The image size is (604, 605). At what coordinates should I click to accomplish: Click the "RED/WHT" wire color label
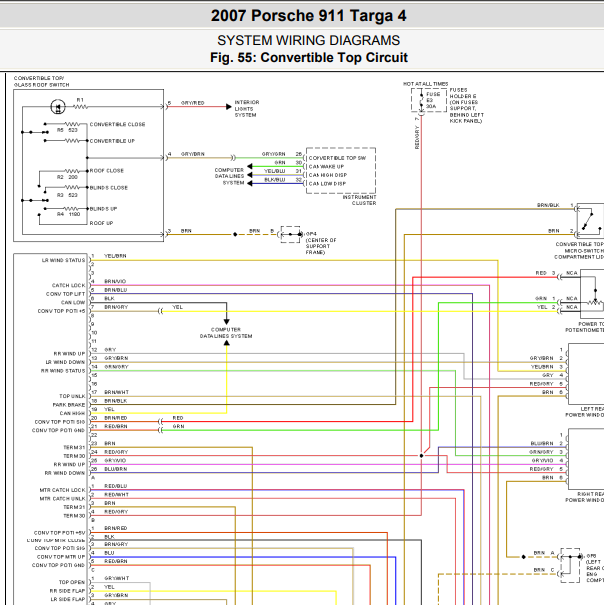(x=116, y=494)
